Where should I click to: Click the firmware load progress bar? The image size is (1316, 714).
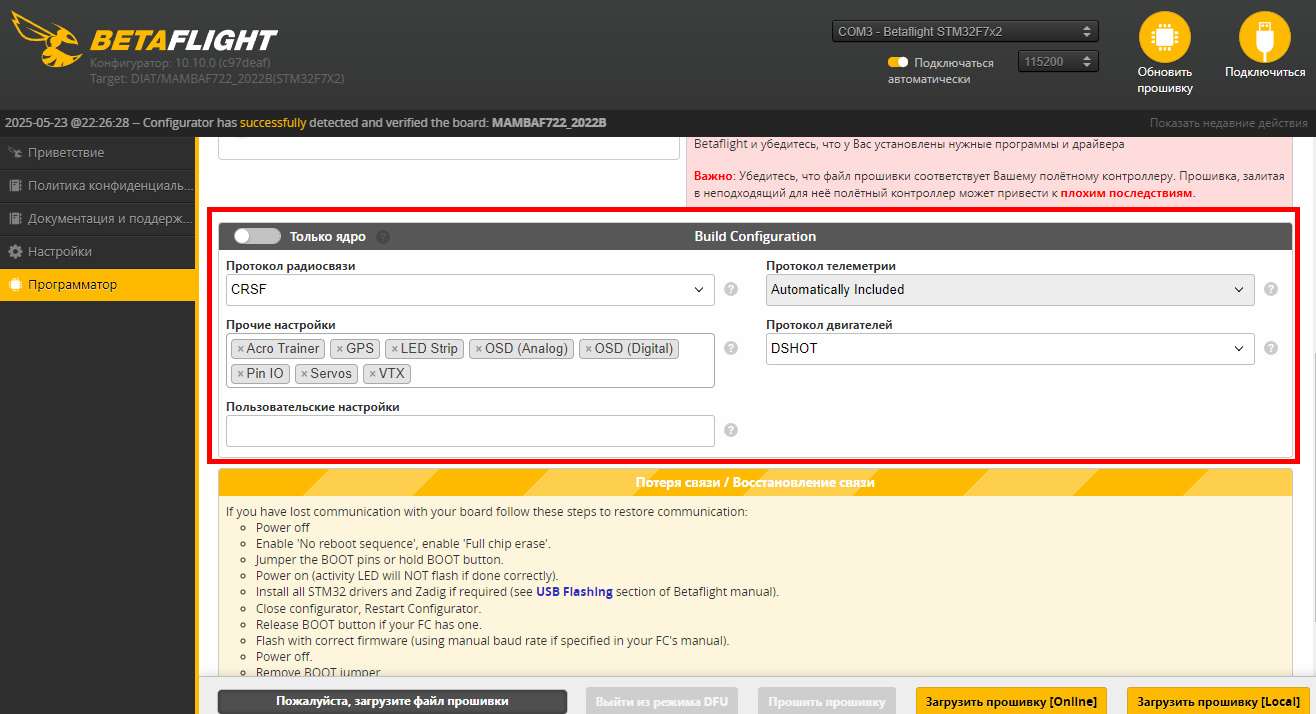(x=392, y=701)
